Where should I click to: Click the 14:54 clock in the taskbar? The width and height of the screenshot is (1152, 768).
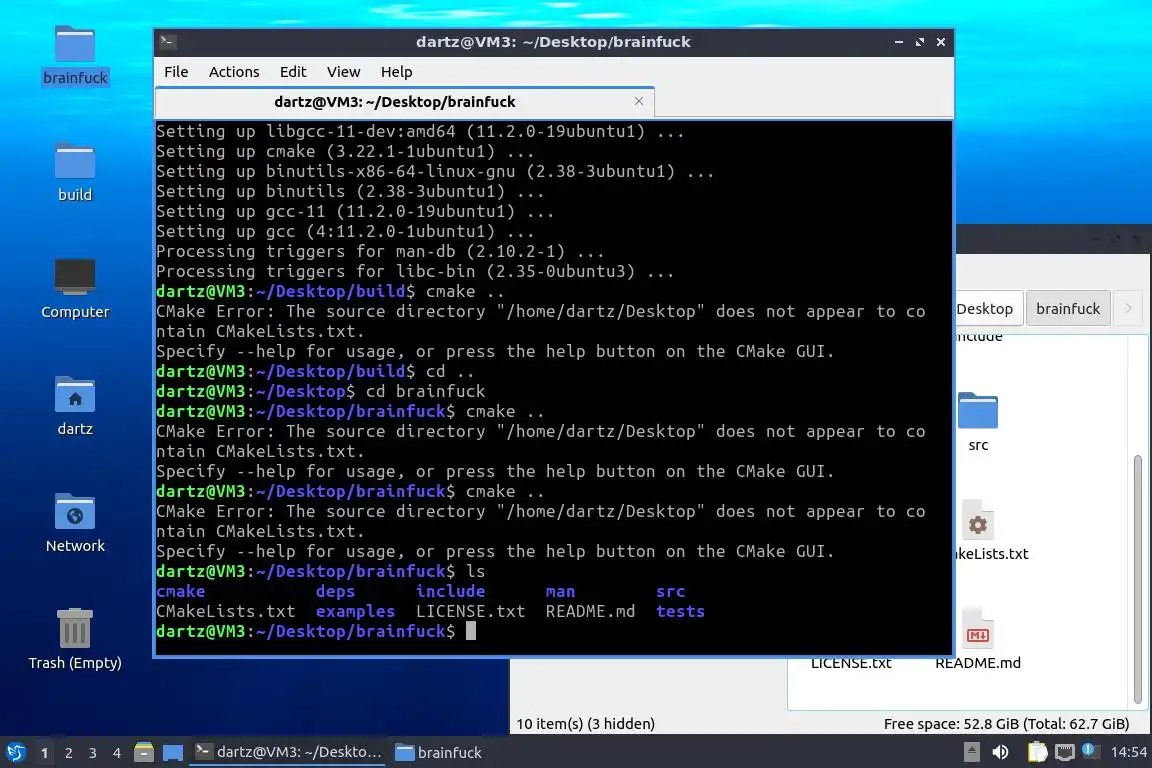coord(1128,752)
